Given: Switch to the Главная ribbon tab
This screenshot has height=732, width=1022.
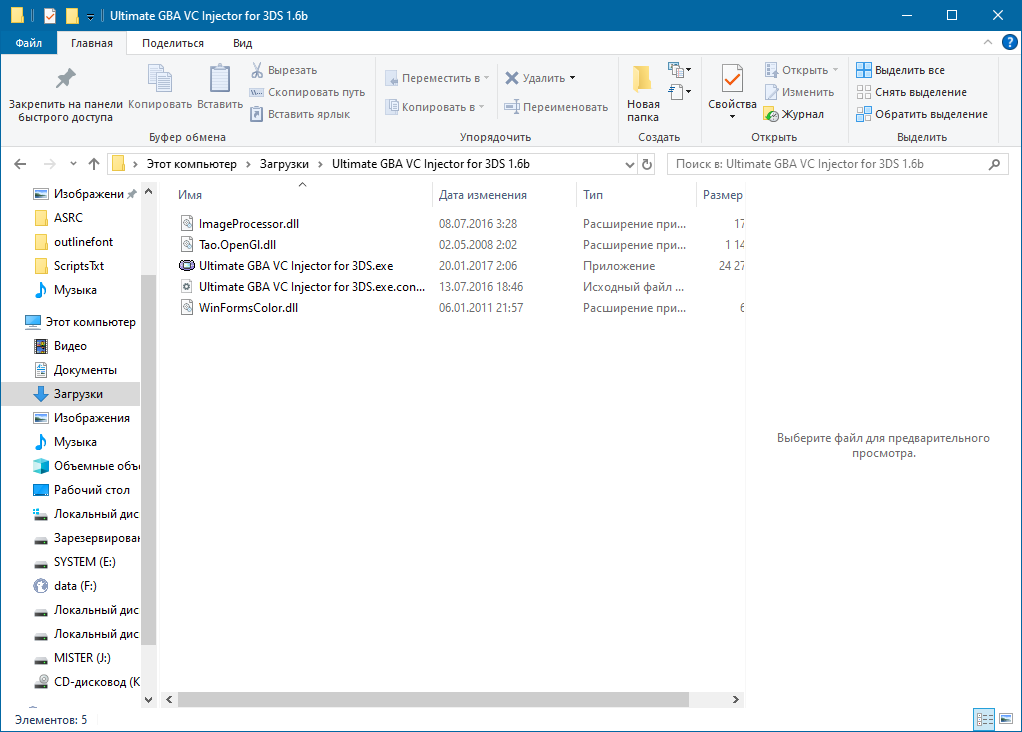Looking at the screenshot, I should tap(92, 43).
